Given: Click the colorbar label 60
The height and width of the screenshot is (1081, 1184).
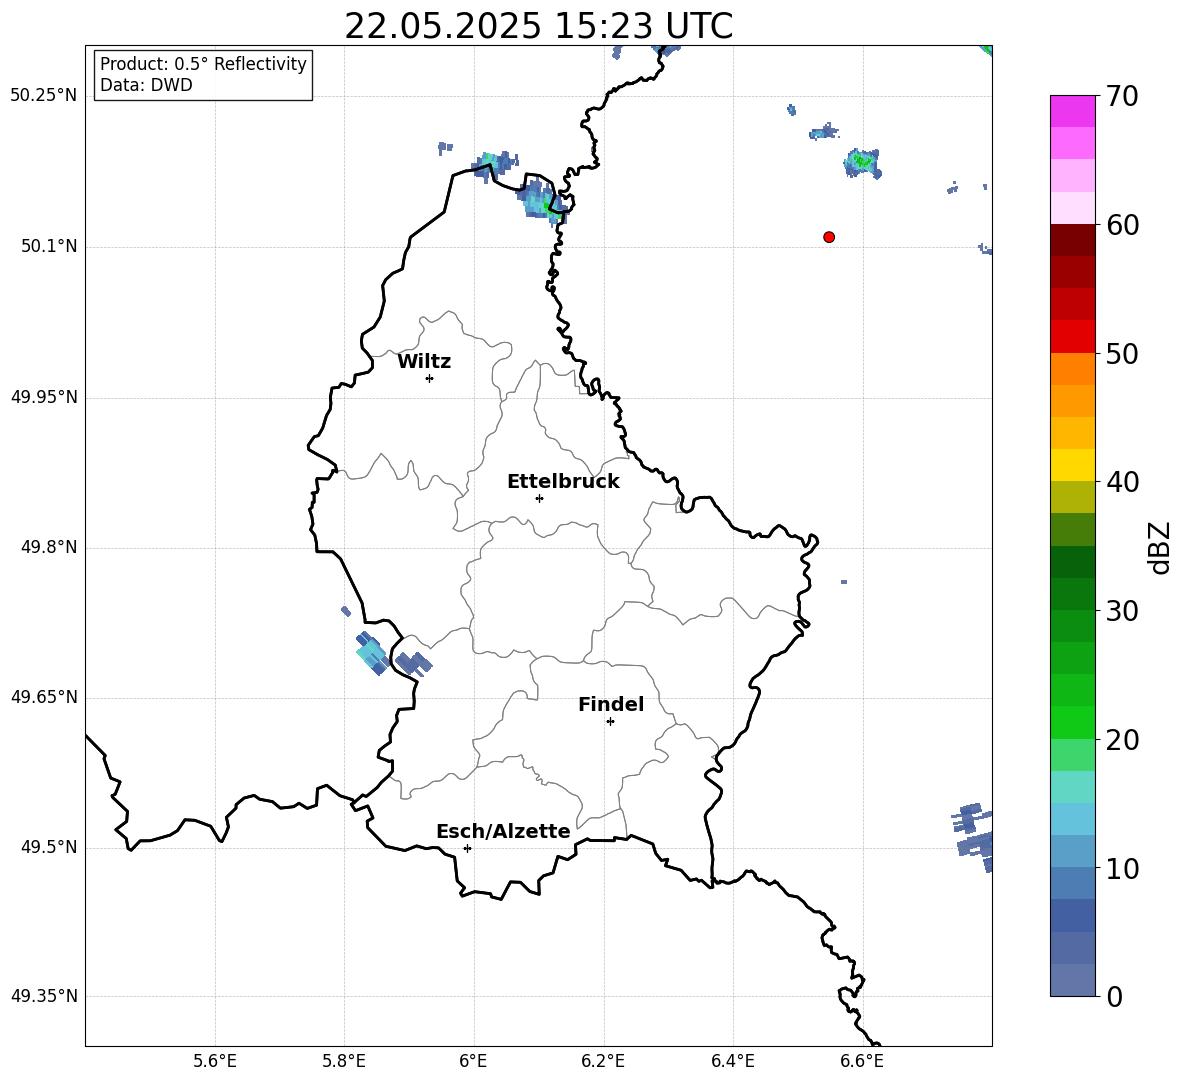Looking at the screenshot, I should [1122, 225].
